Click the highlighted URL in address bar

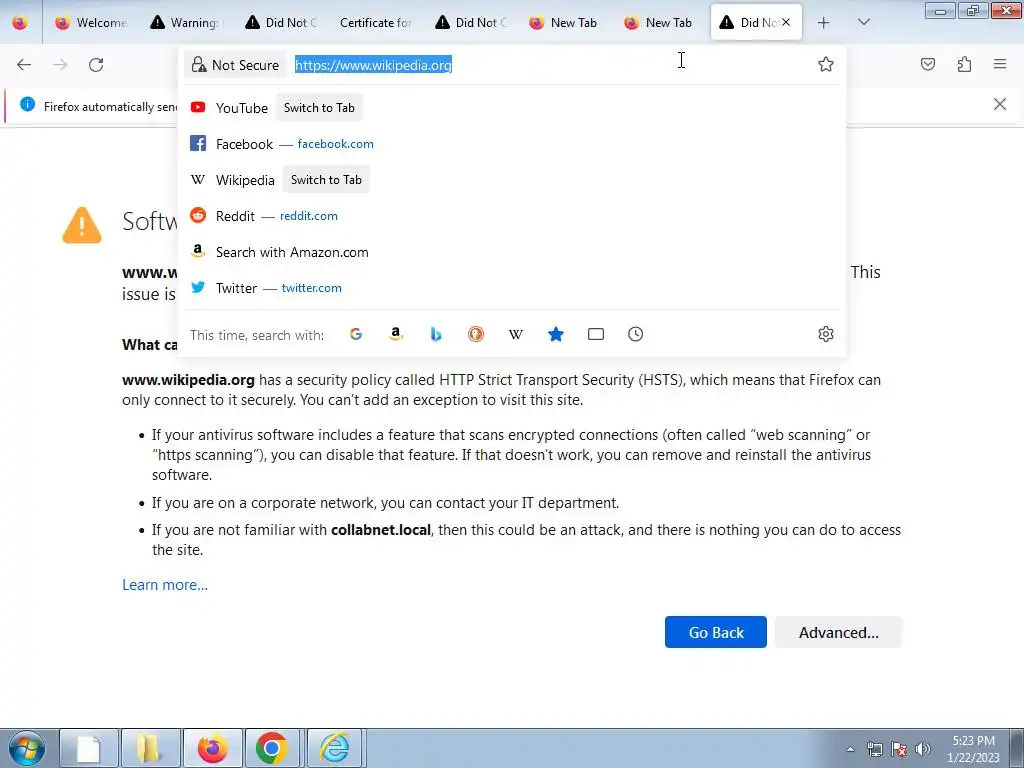tap(373, 65)
